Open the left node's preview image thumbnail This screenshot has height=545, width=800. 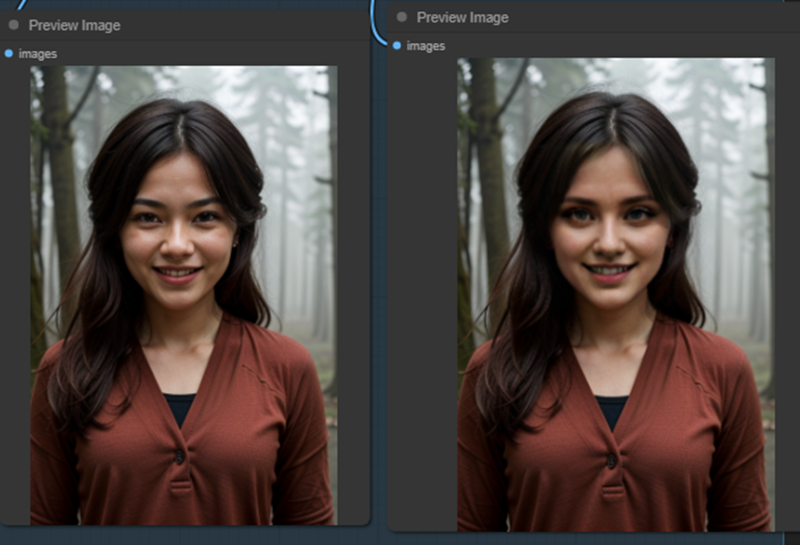[184, 295]
